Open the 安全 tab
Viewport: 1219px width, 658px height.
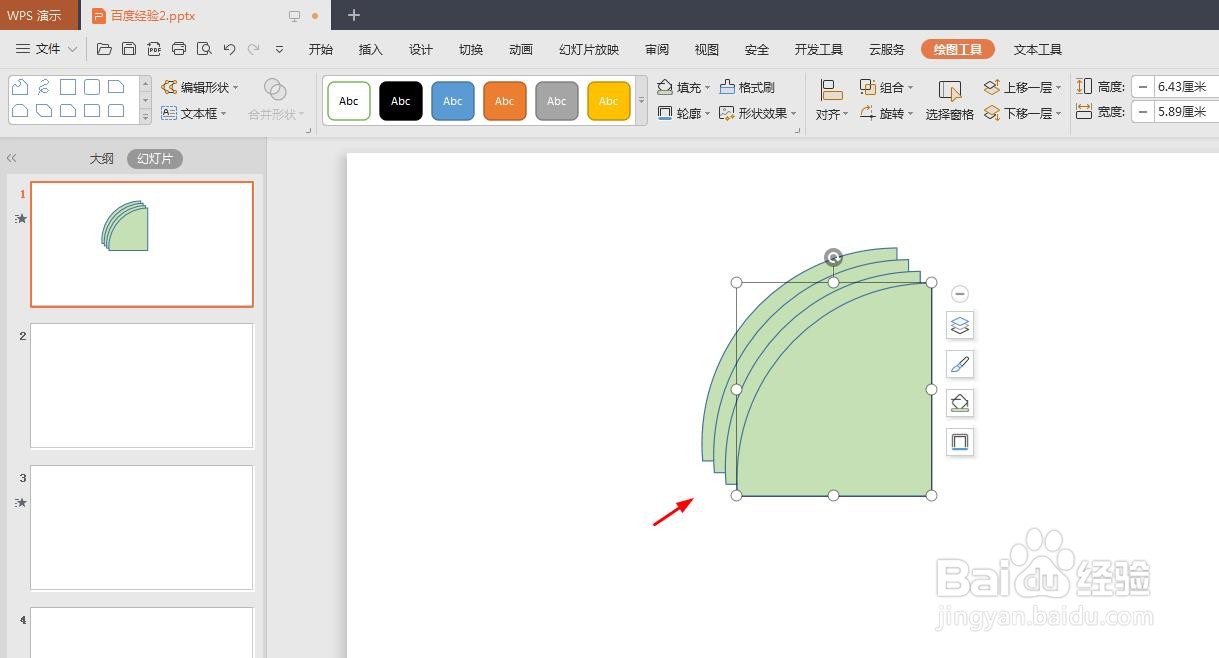(x=757, y=50)
